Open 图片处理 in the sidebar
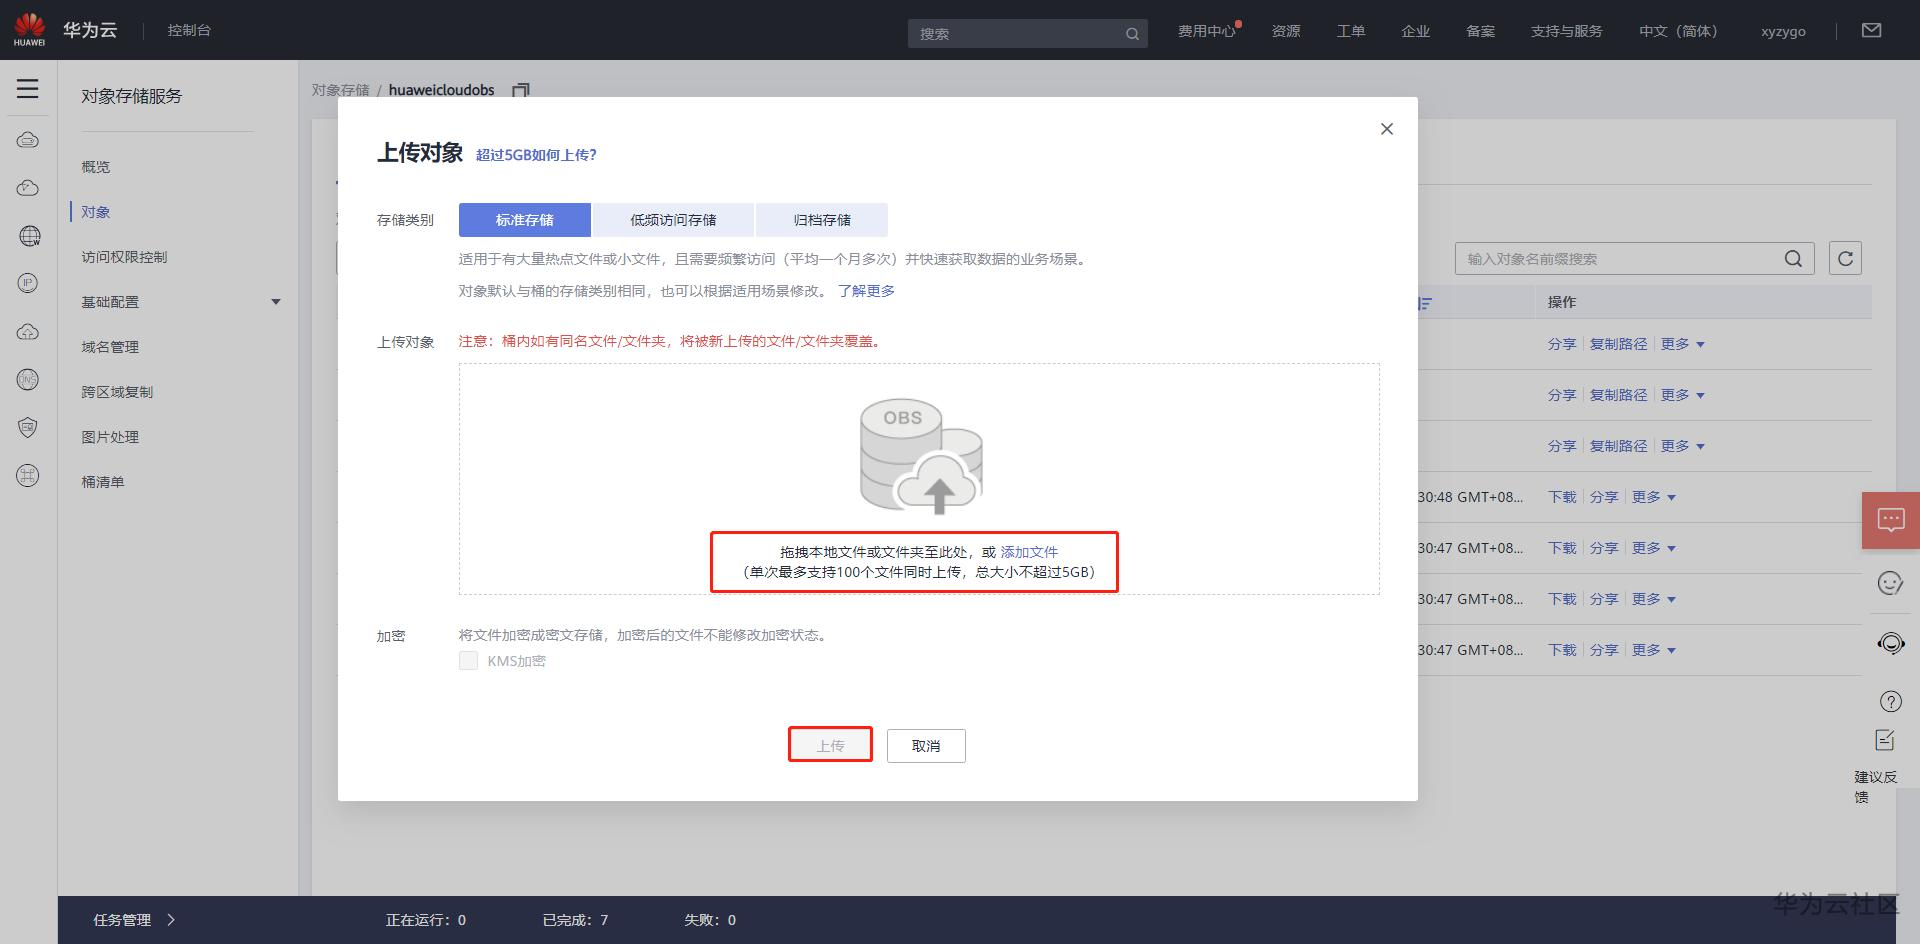 click(x=110, y=437)
